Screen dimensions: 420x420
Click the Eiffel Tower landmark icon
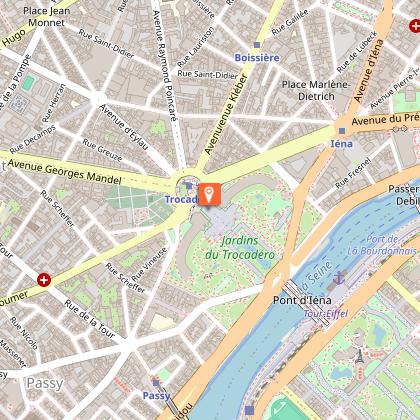pyautogui.click(x=359, y=356)
